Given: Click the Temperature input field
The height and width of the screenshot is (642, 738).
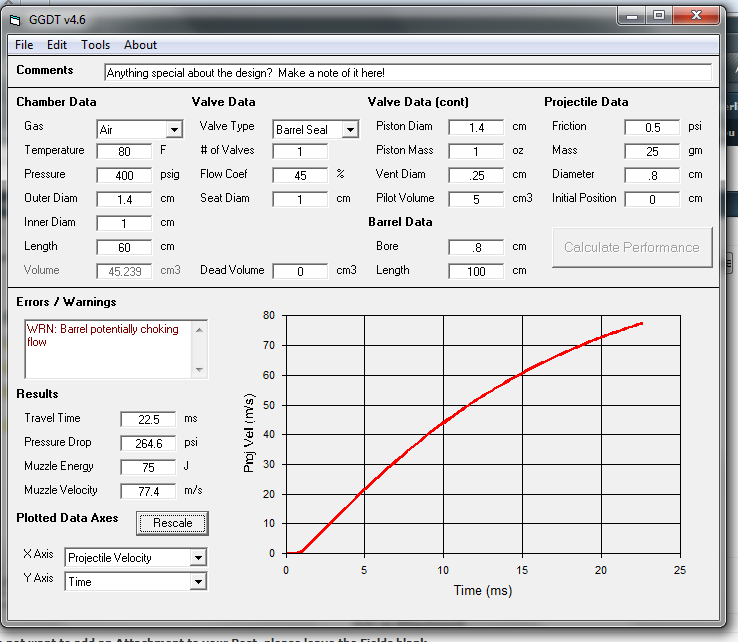Looking at the screenshot, I should coord(124,151).
